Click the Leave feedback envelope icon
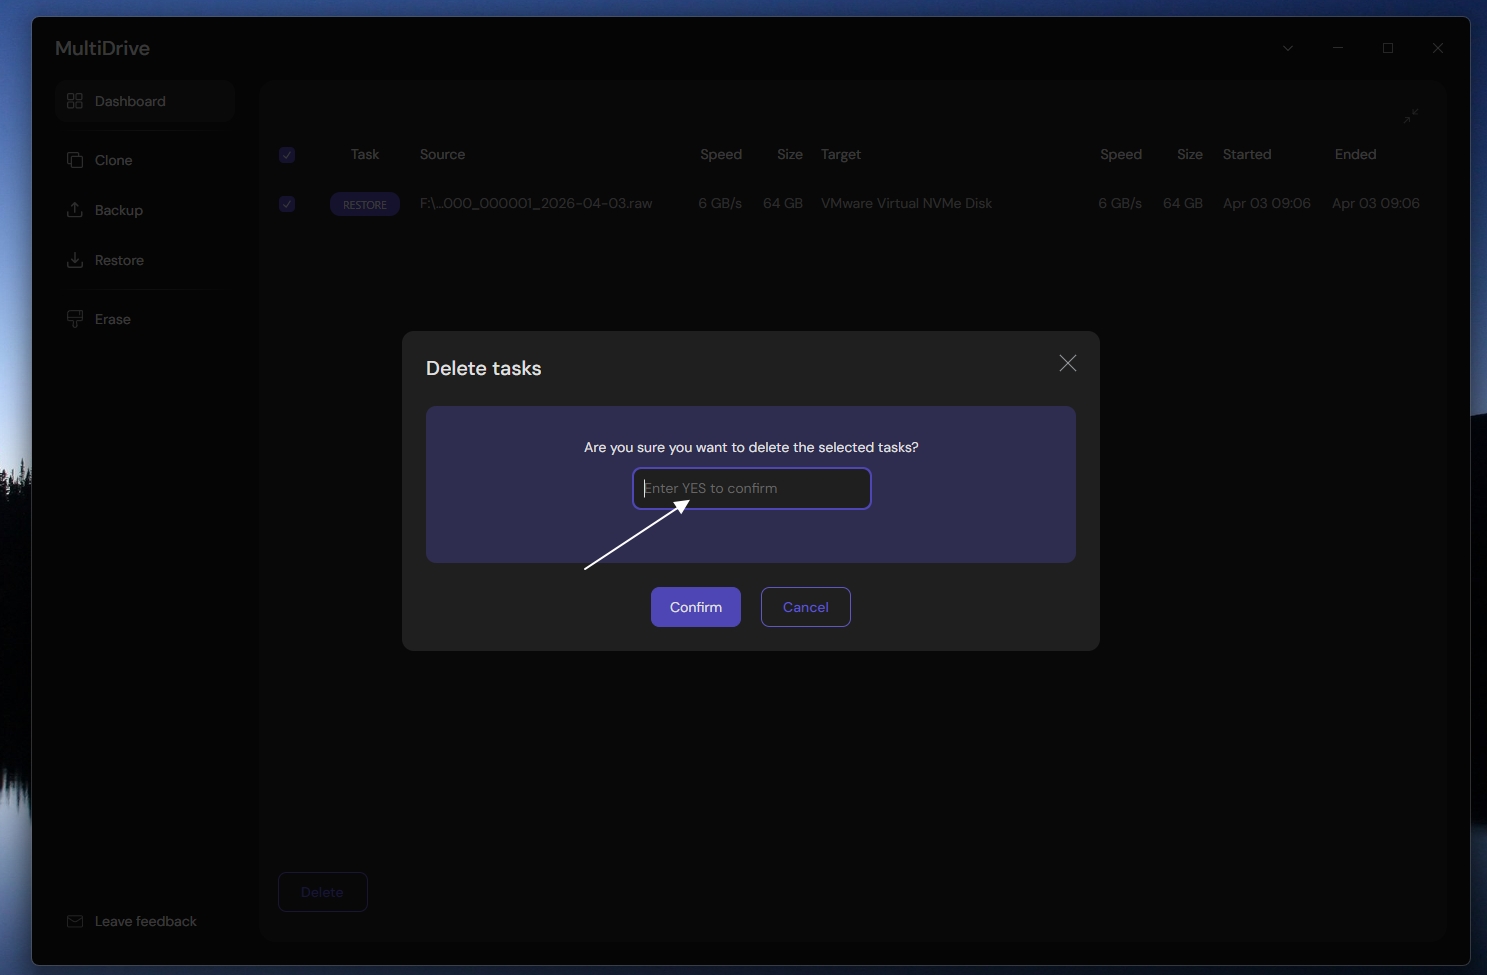The image size is (1487, 975). (x=75, y=921)
